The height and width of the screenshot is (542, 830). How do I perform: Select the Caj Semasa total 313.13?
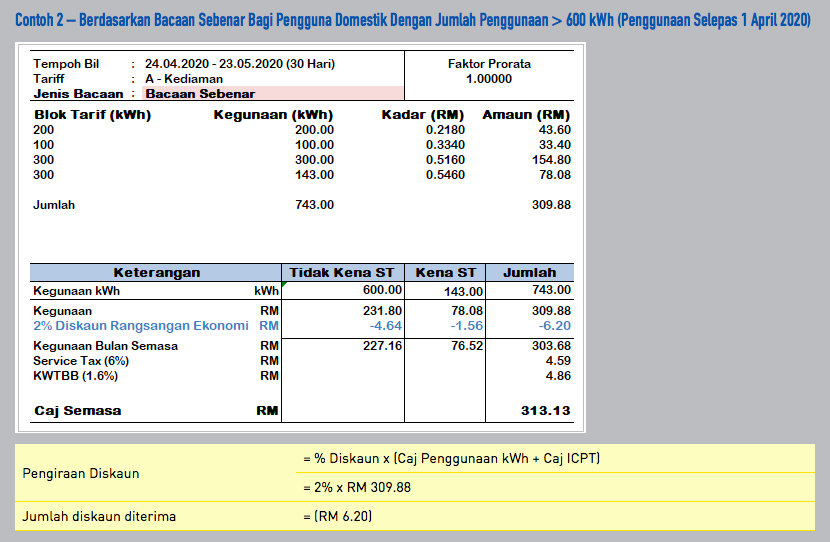pyautogui.click(x=546, y=411)
